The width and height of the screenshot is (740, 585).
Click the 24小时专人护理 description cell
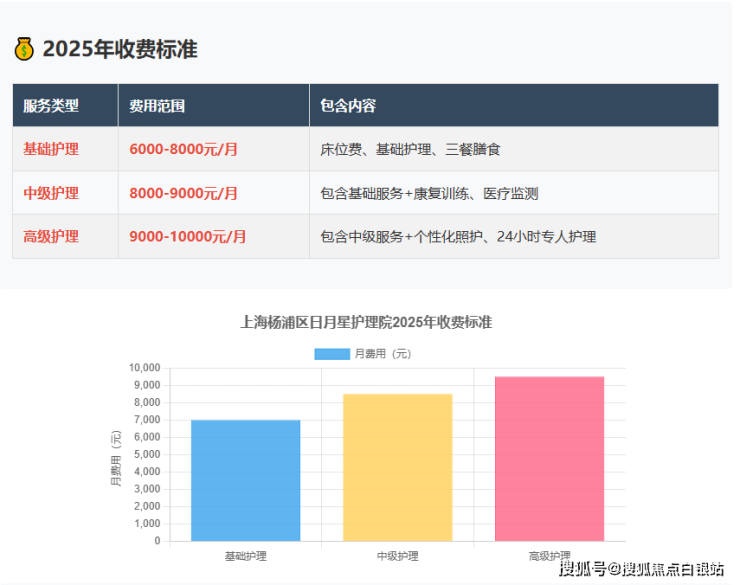click(458, 237)
